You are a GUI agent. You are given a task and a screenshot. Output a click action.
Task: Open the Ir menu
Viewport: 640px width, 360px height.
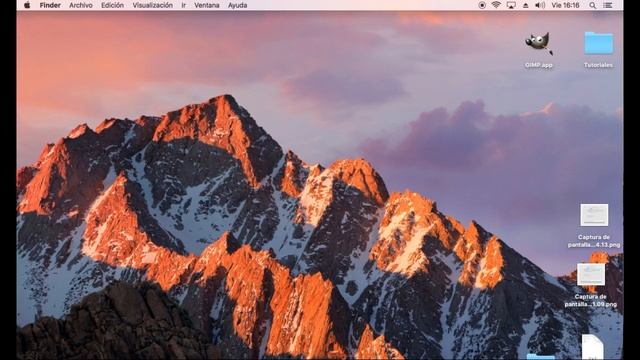[x=184, y=5]
